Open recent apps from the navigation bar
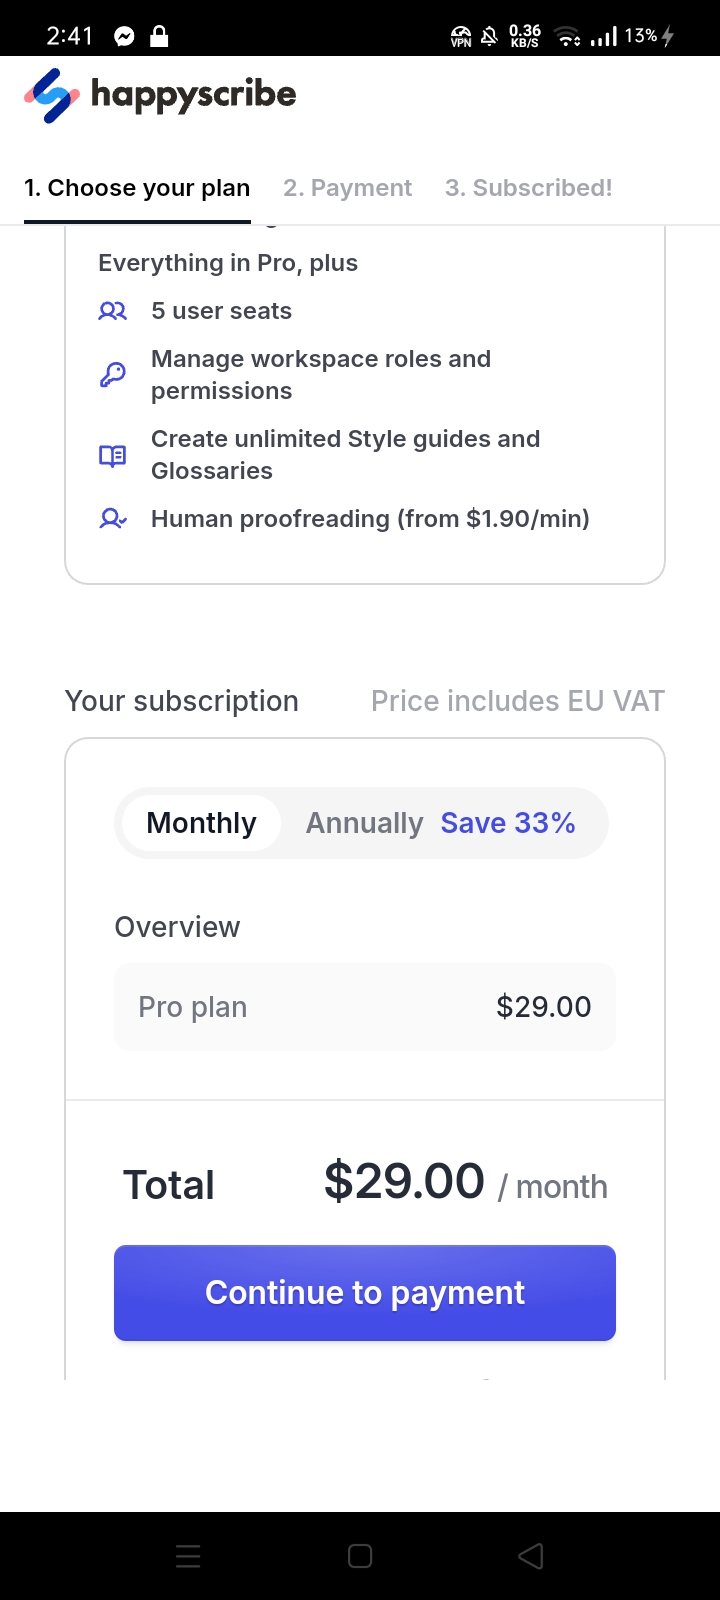 pyautogui.click(x=188, y=1556)
